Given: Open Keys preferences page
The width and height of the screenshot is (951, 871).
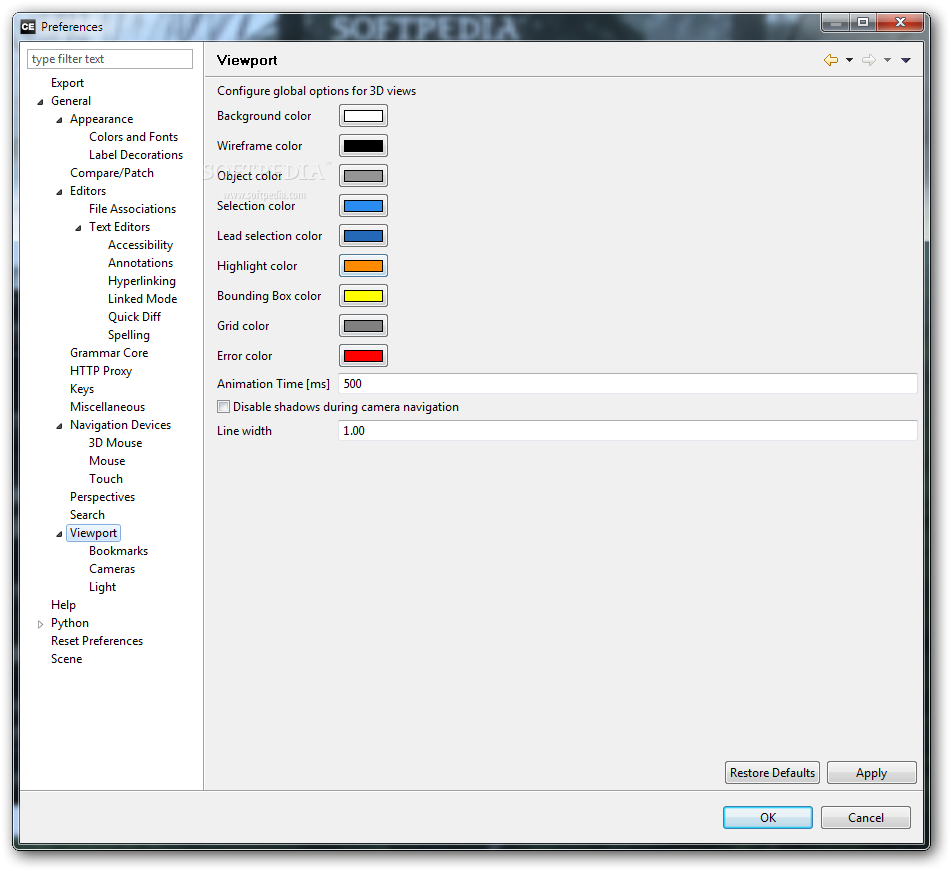Looking at the screenshot, I should tap(82, 389).
